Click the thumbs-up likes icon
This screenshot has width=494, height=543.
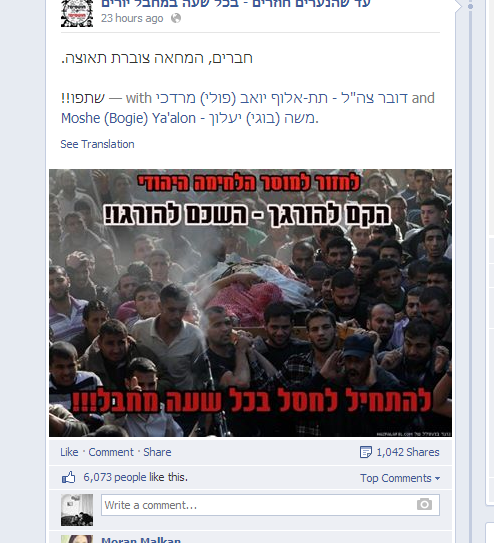(69, 477)
